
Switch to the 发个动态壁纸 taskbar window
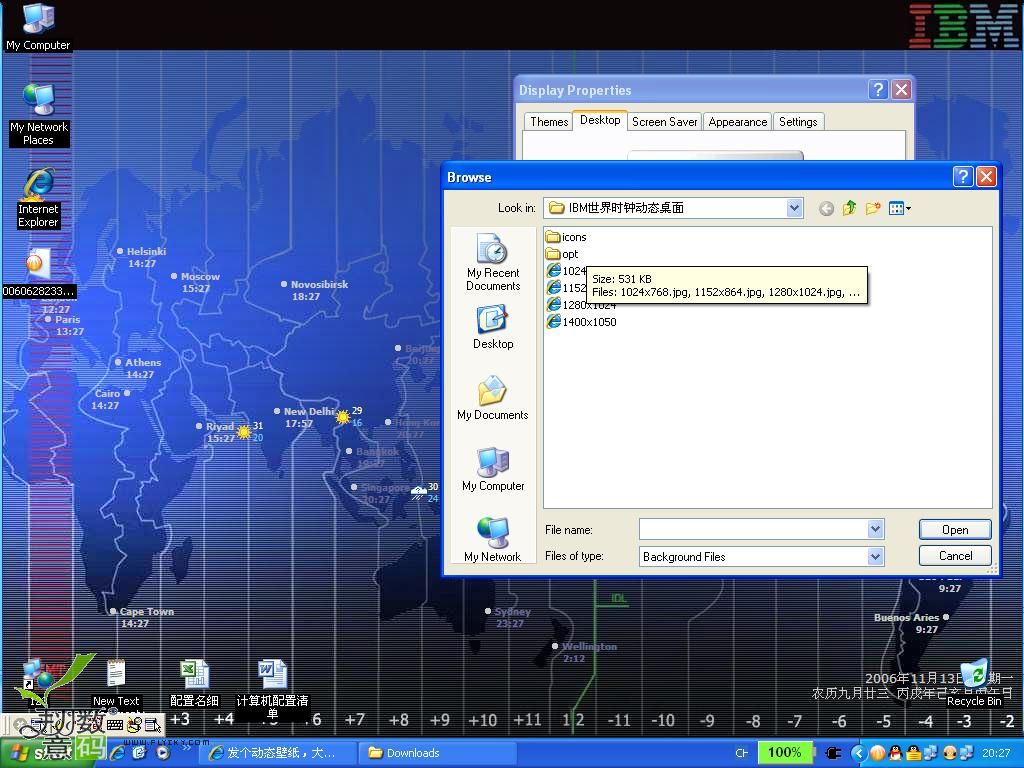278,753
